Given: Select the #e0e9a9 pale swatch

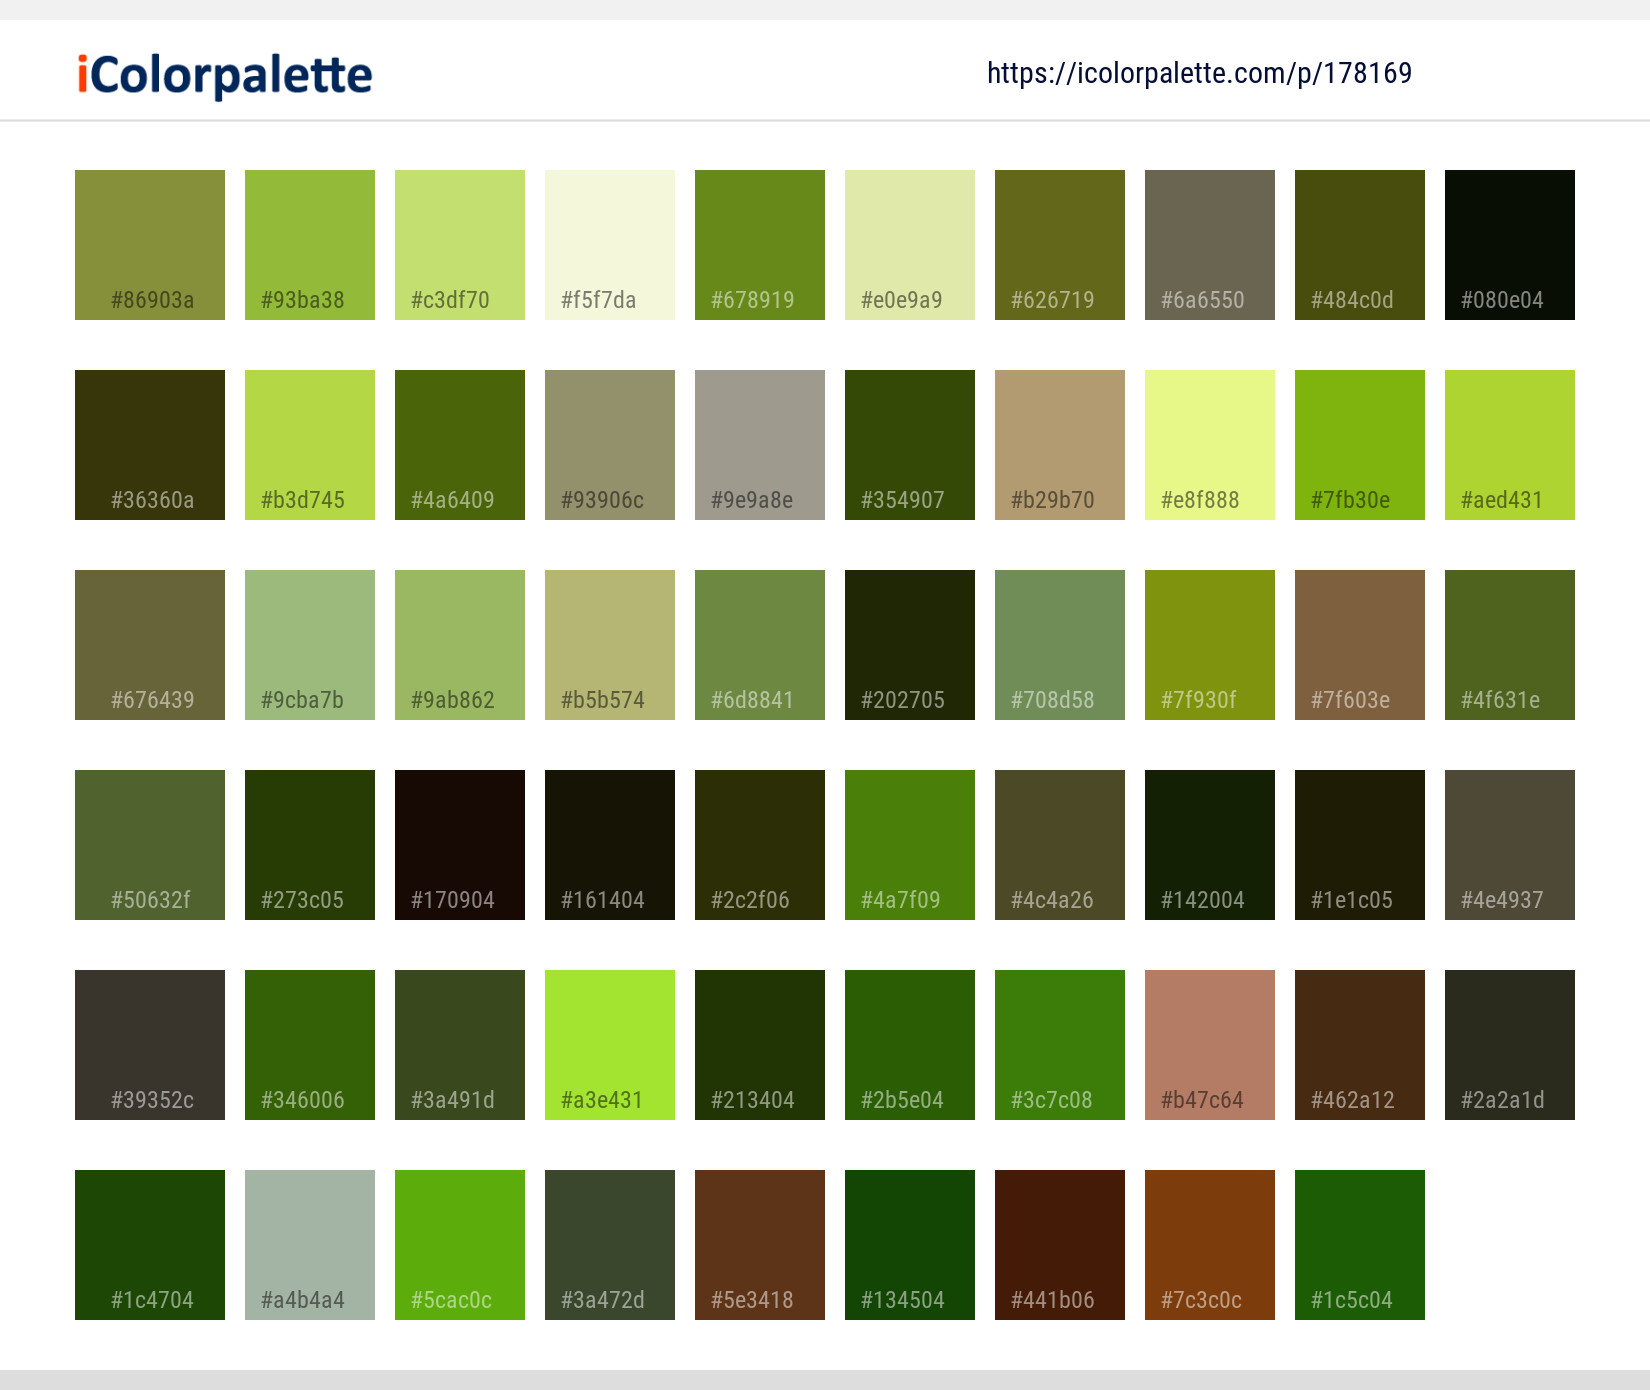Looking at the screenshot, I should tap(910, 245).
